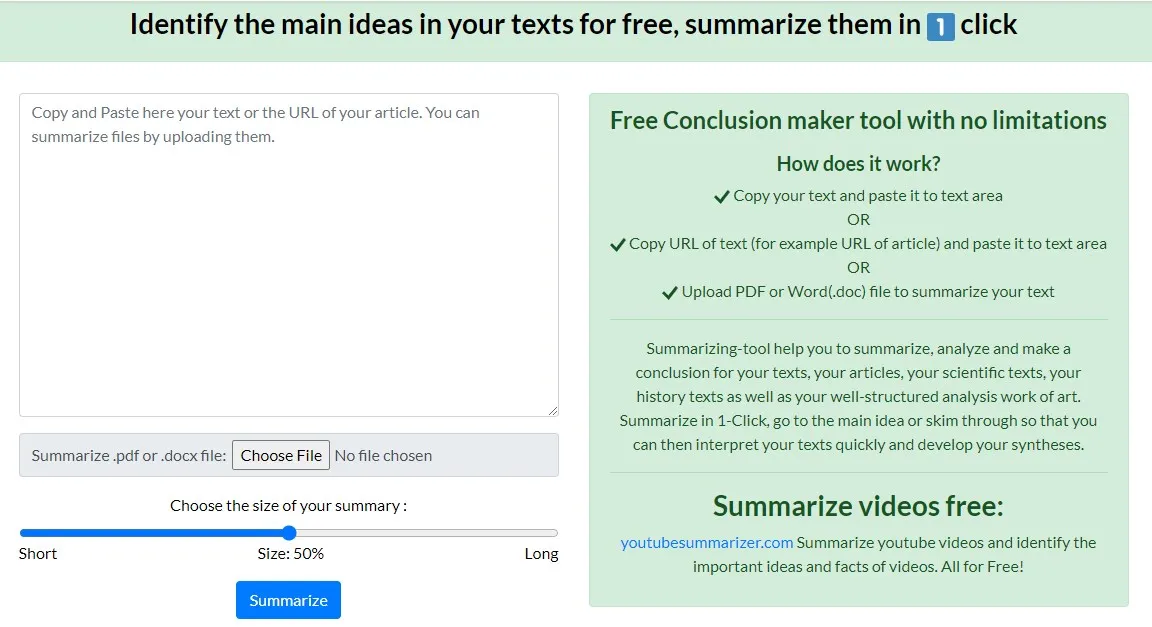Select the 'Free Conclusion maker' heading
Screen dimensions: 1152x627
857,120
